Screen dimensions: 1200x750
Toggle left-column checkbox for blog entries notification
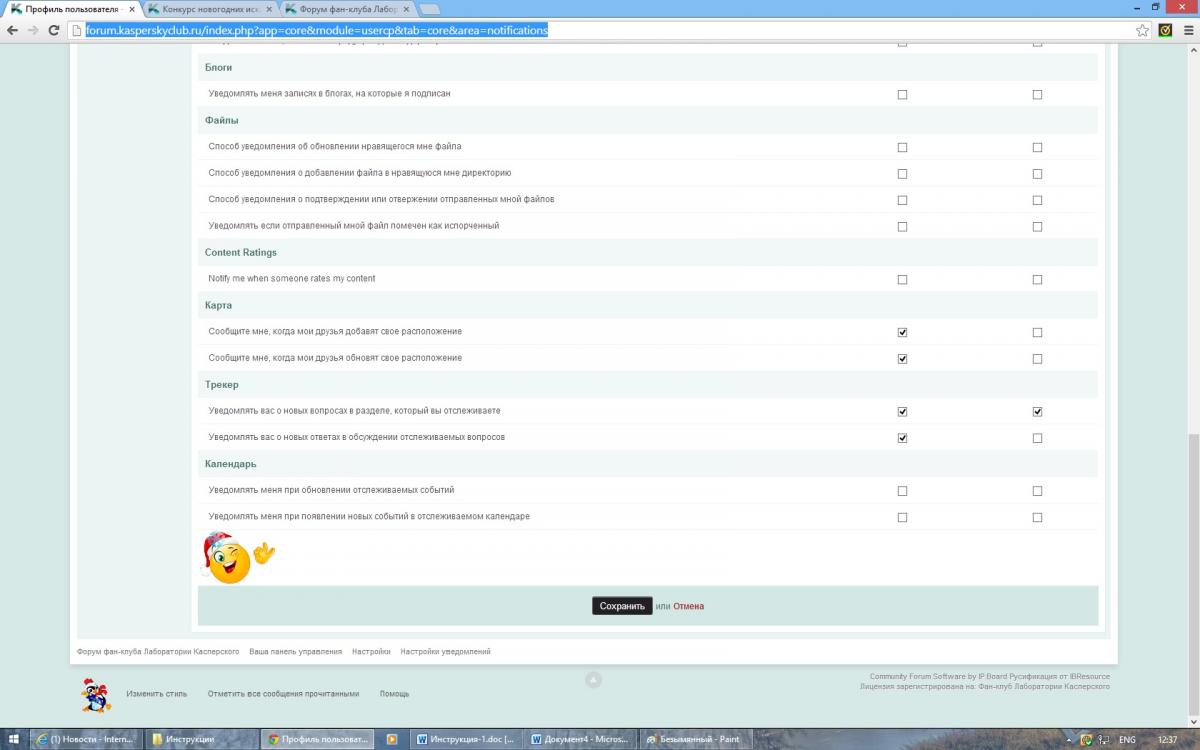(x=902, y=95)
